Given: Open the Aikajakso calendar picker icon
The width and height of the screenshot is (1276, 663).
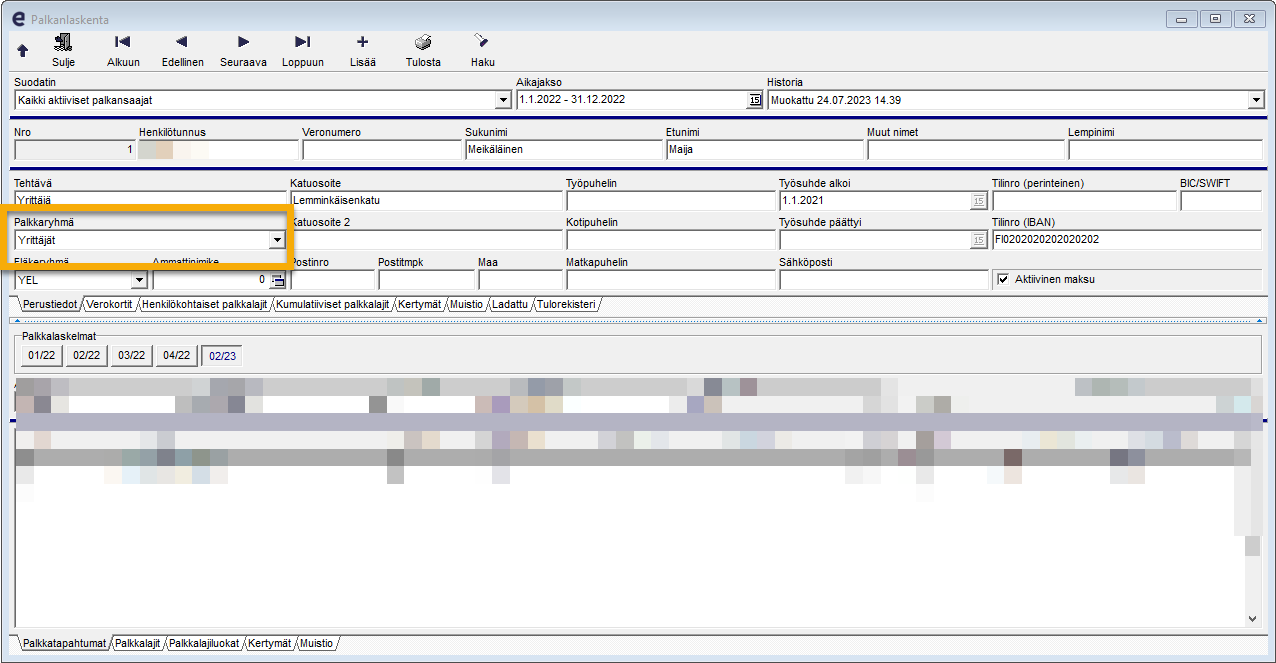Looking at the screenshot, I should (755, 100).
